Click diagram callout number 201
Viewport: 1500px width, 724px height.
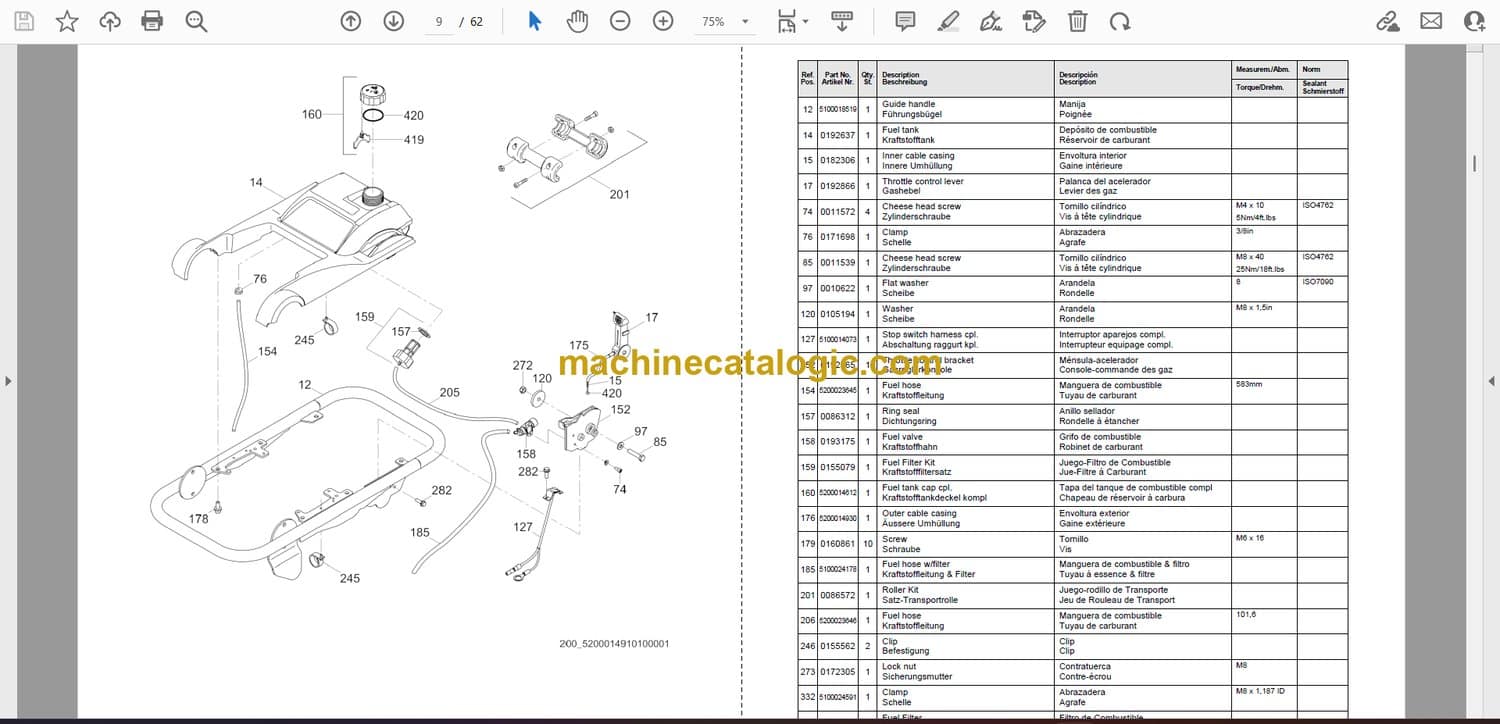pos(619,194)
